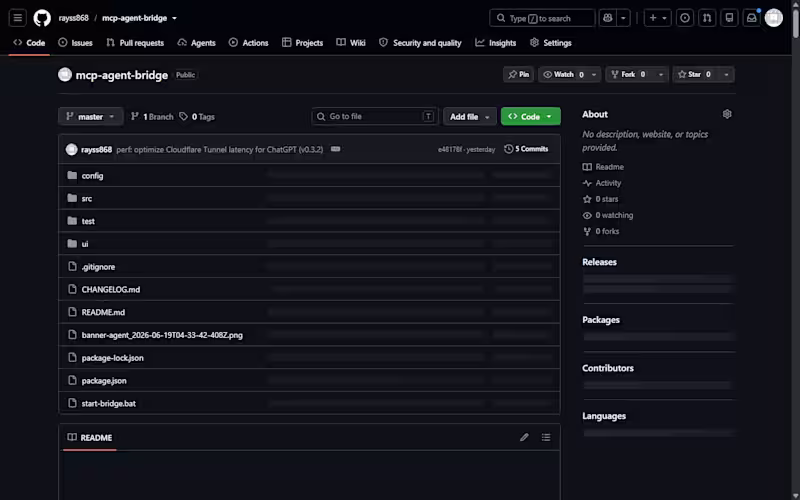Switch to the Issues tab

76,43
